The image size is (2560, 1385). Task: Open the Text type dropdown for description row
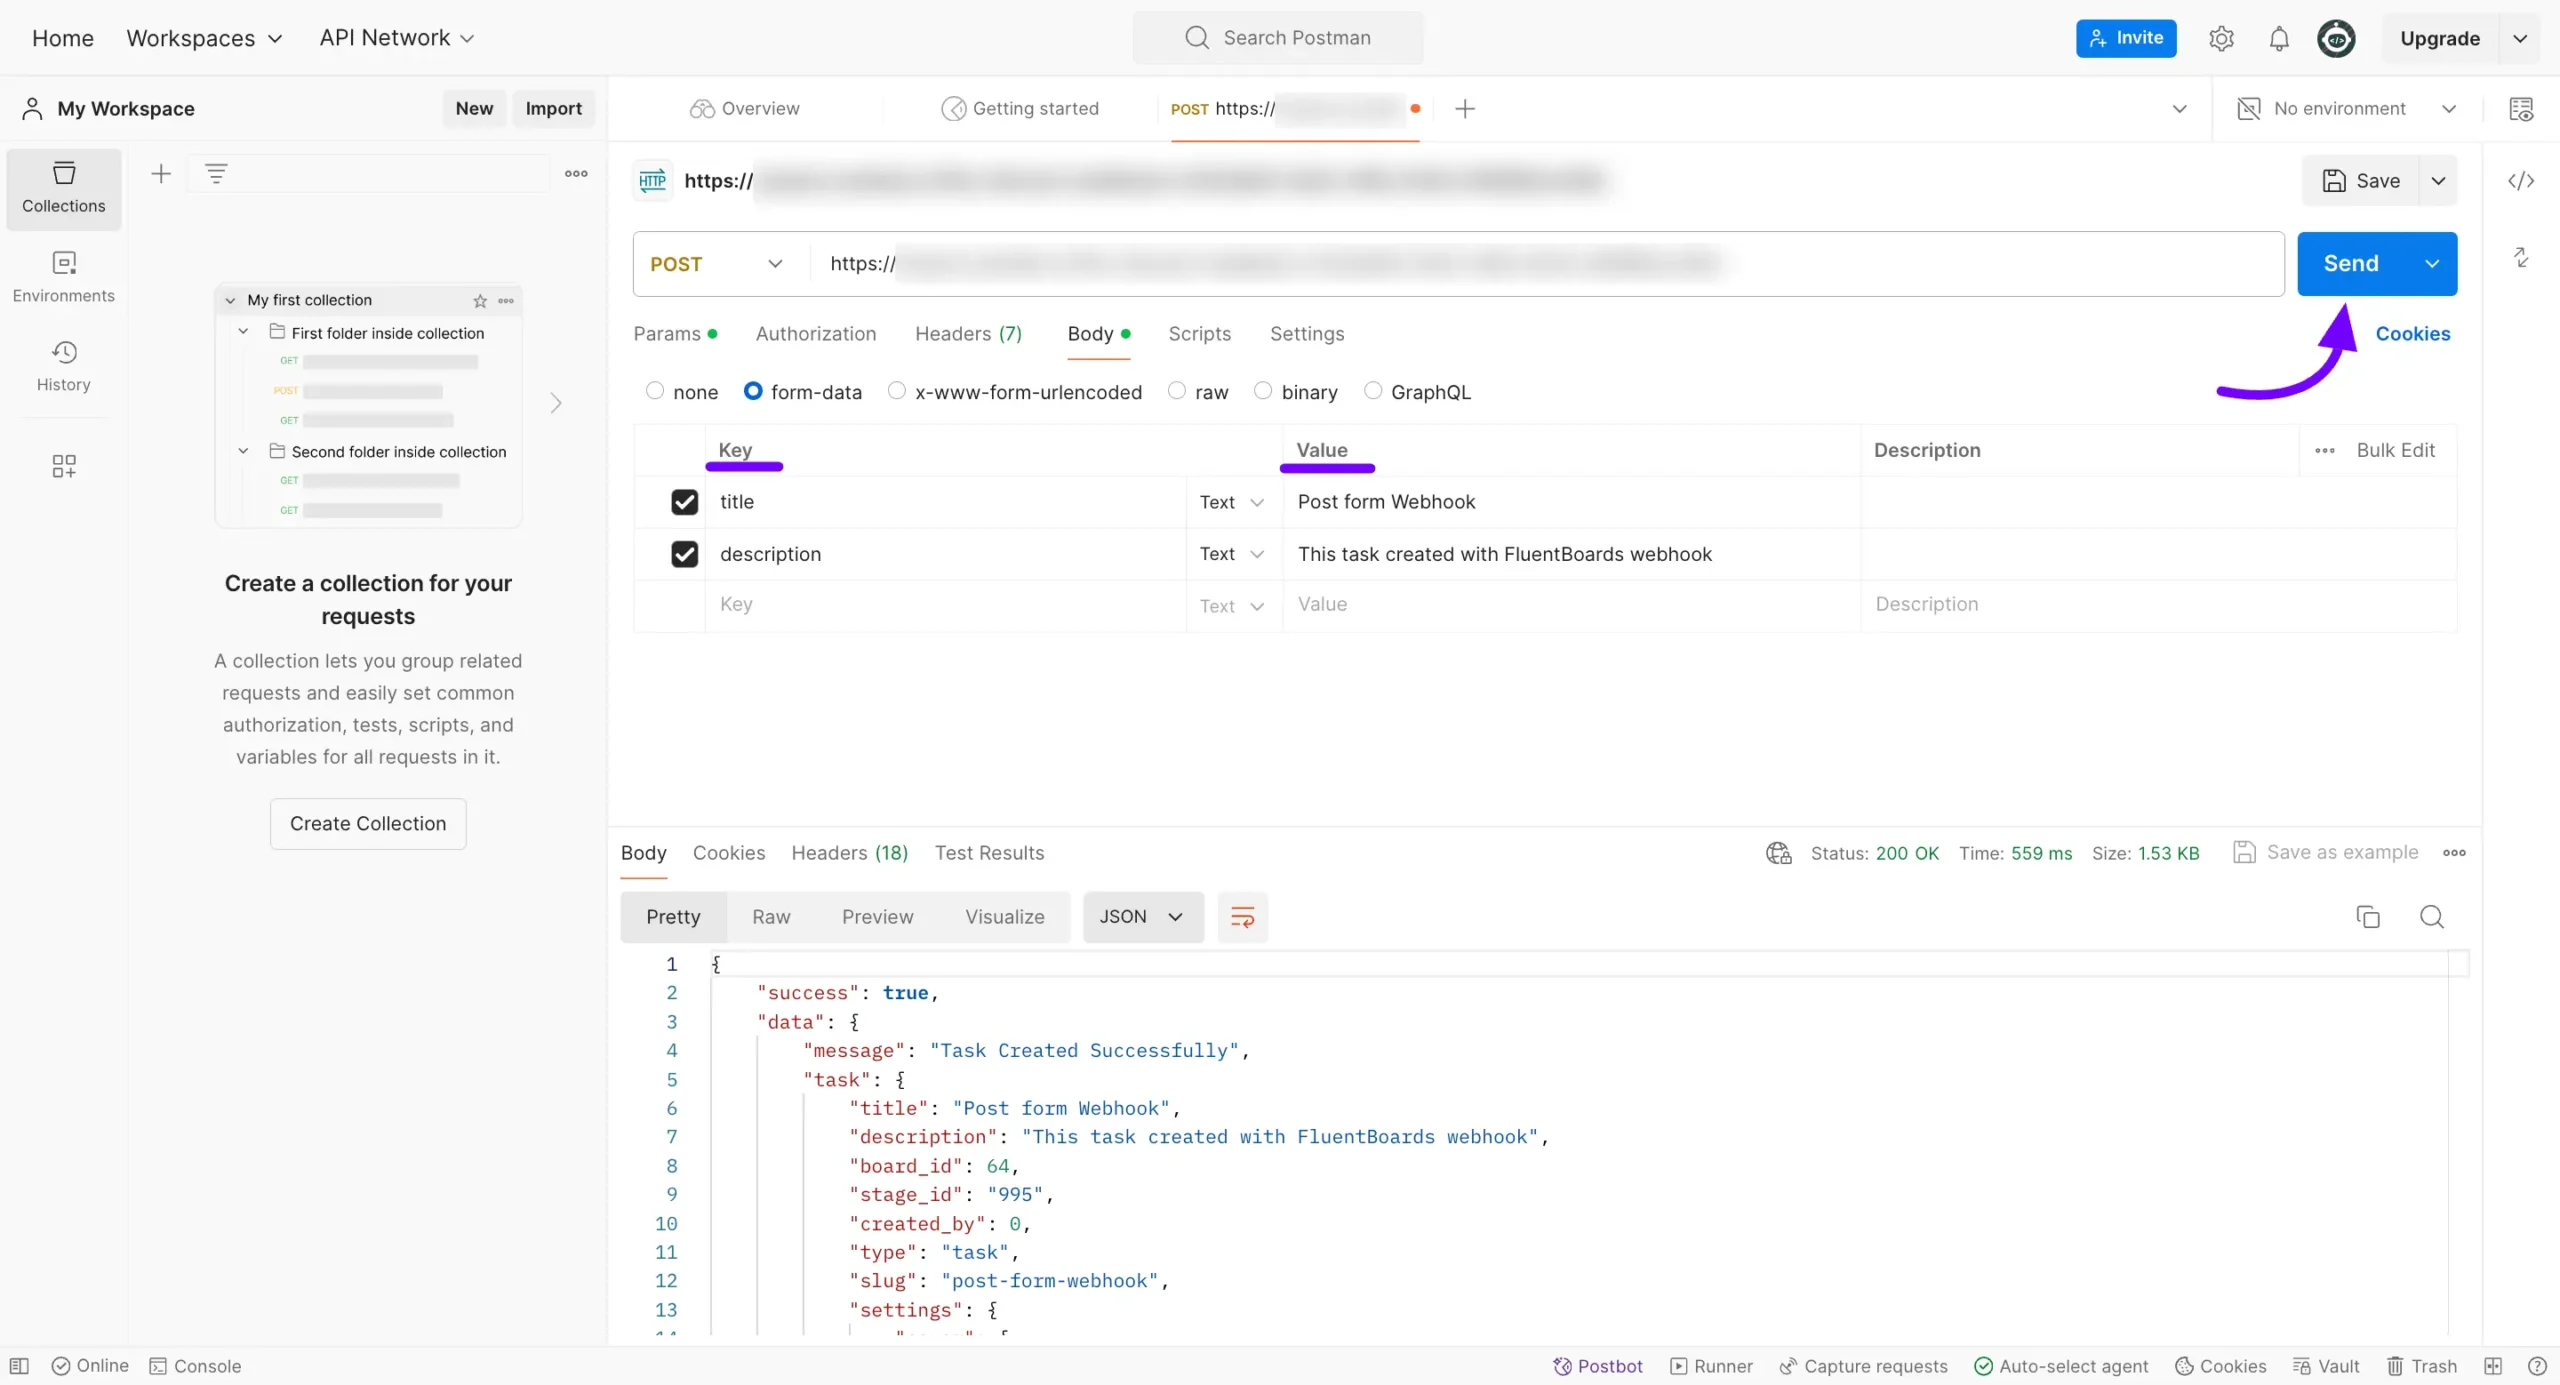pos(1232,554)
